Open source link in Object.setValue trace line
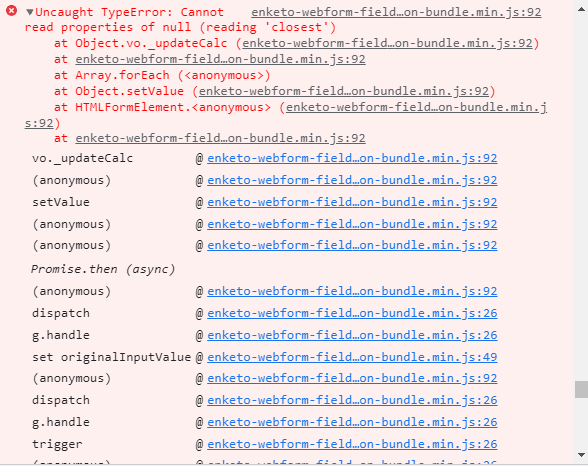This screenshot has height=466, width=588. pyautogui.click(x=344, y=91)
